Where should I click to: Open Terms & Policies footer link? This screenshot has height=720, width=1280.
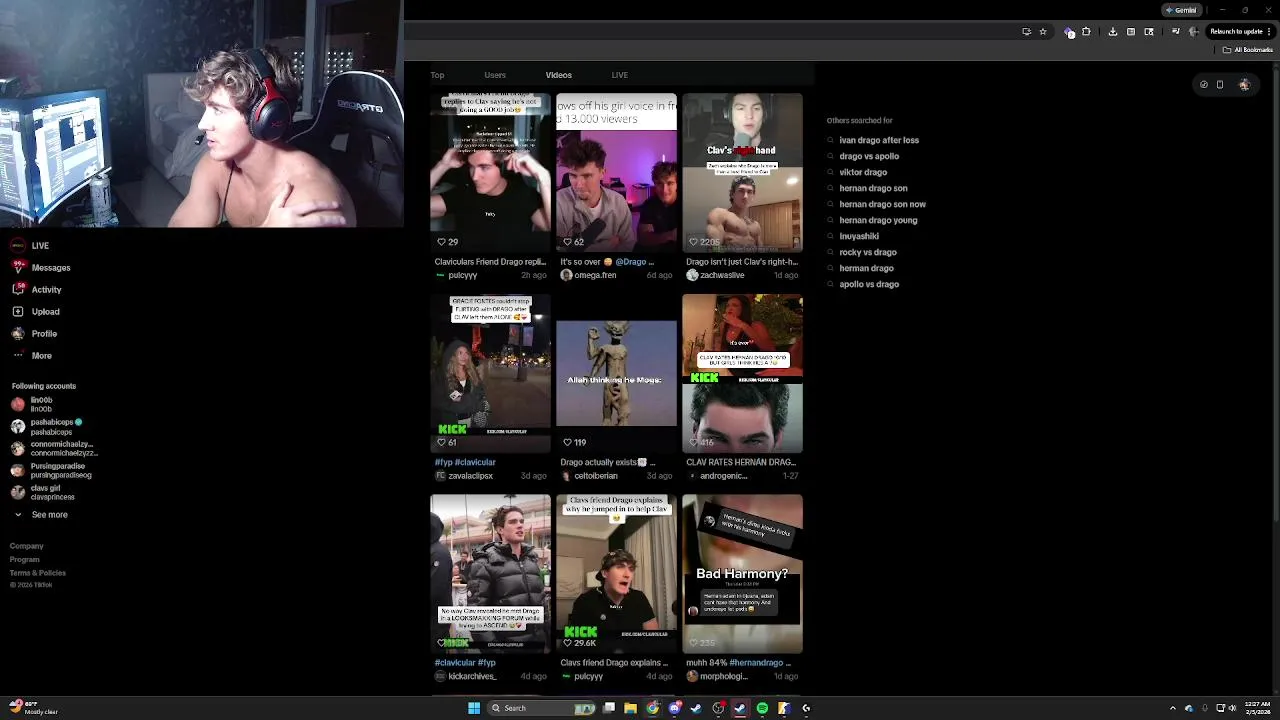point(38,573)
